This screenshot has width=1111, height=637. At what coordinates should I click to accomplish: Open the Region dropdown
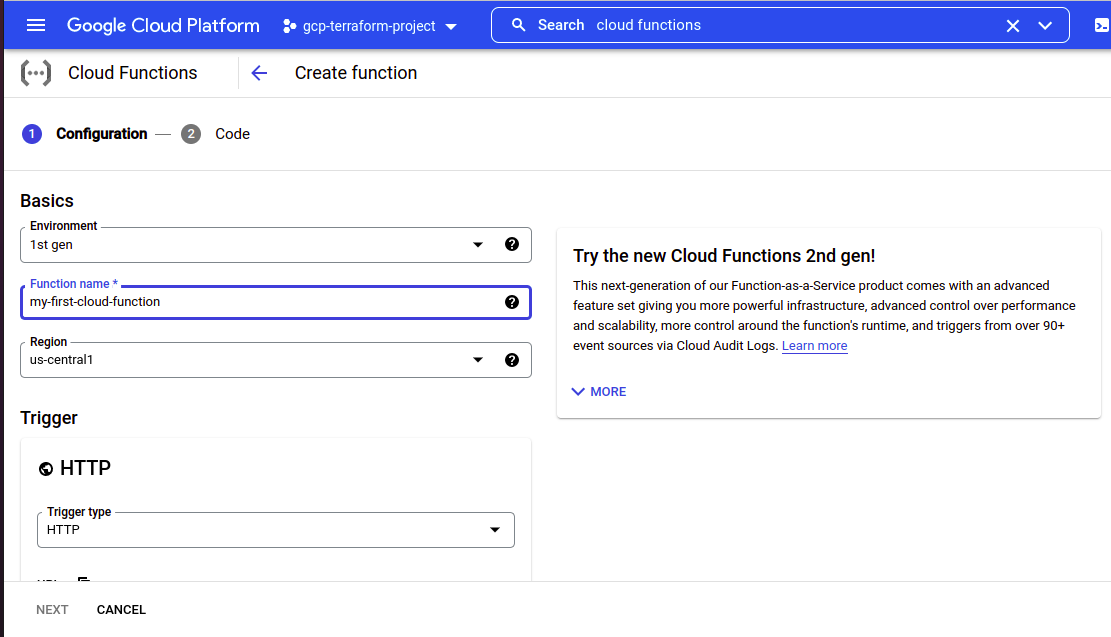coord(276,360)
